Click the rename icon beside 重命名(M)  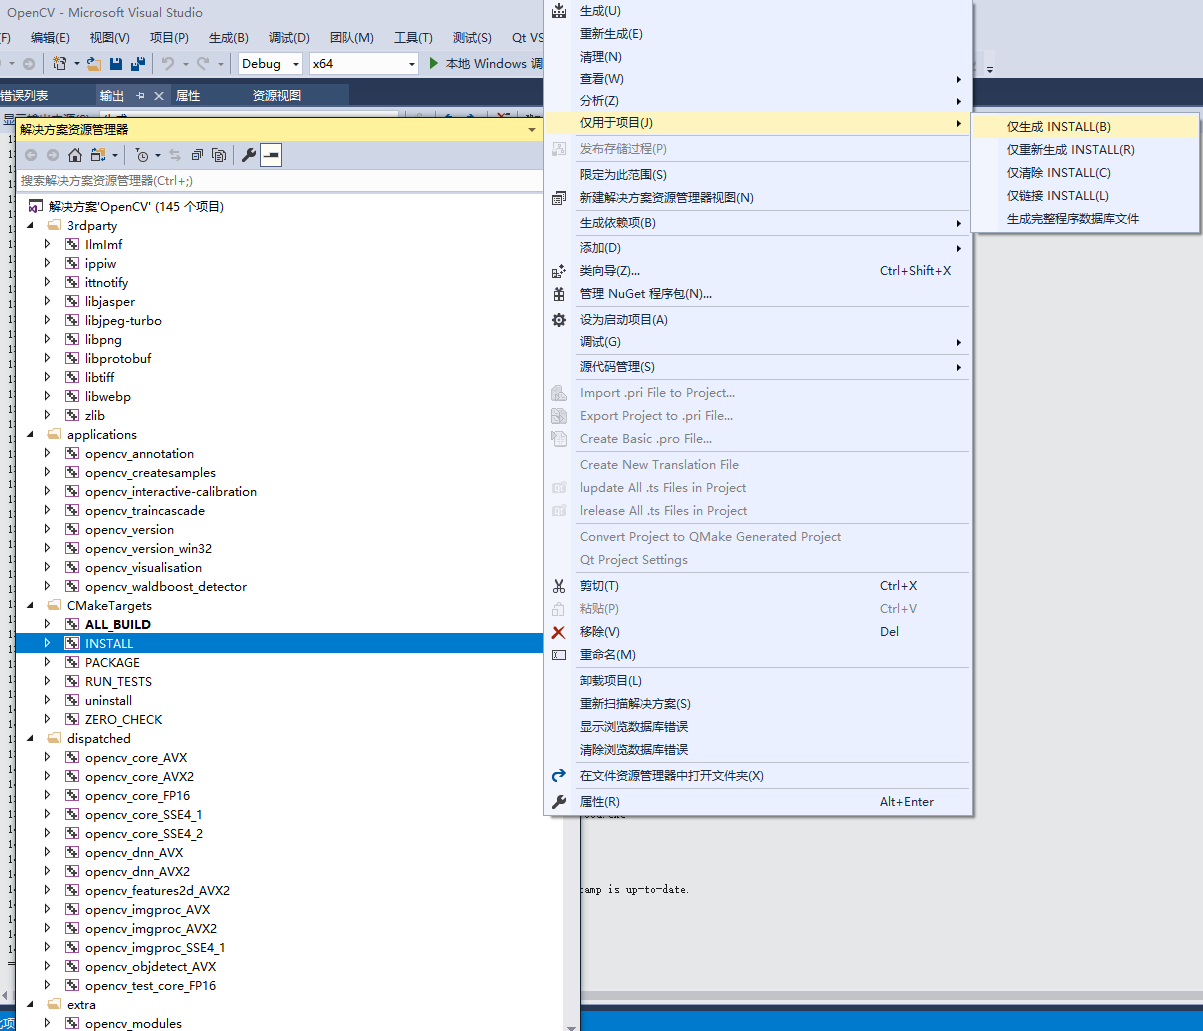point(559,655)
